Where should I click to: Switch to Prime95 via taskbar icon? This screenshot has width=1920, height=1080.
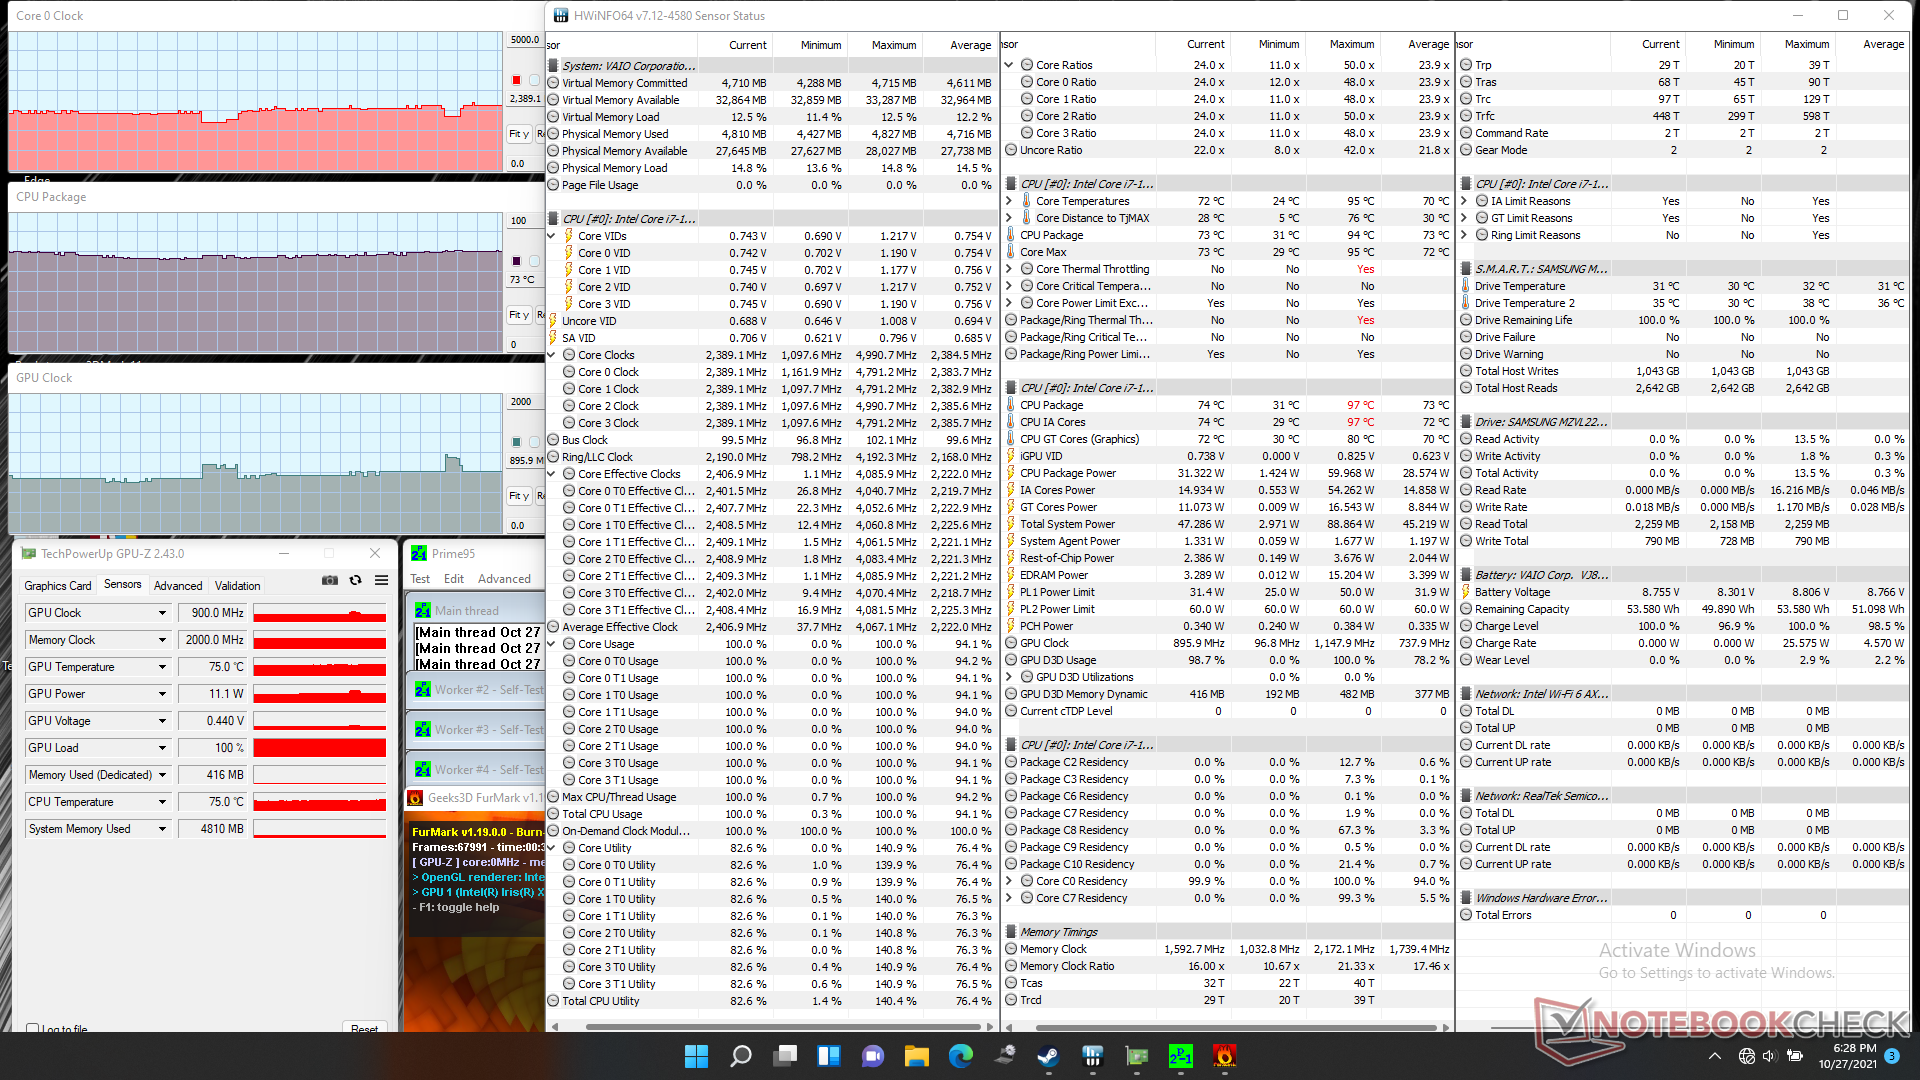(1180, 1056)
